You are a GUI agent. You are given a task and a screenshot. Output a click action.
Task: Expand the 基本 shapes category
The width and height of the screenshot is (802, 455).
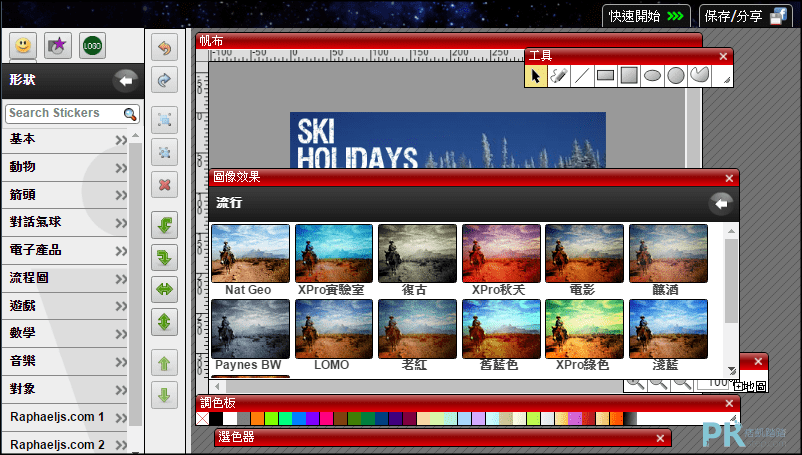(x=65, y=139)
